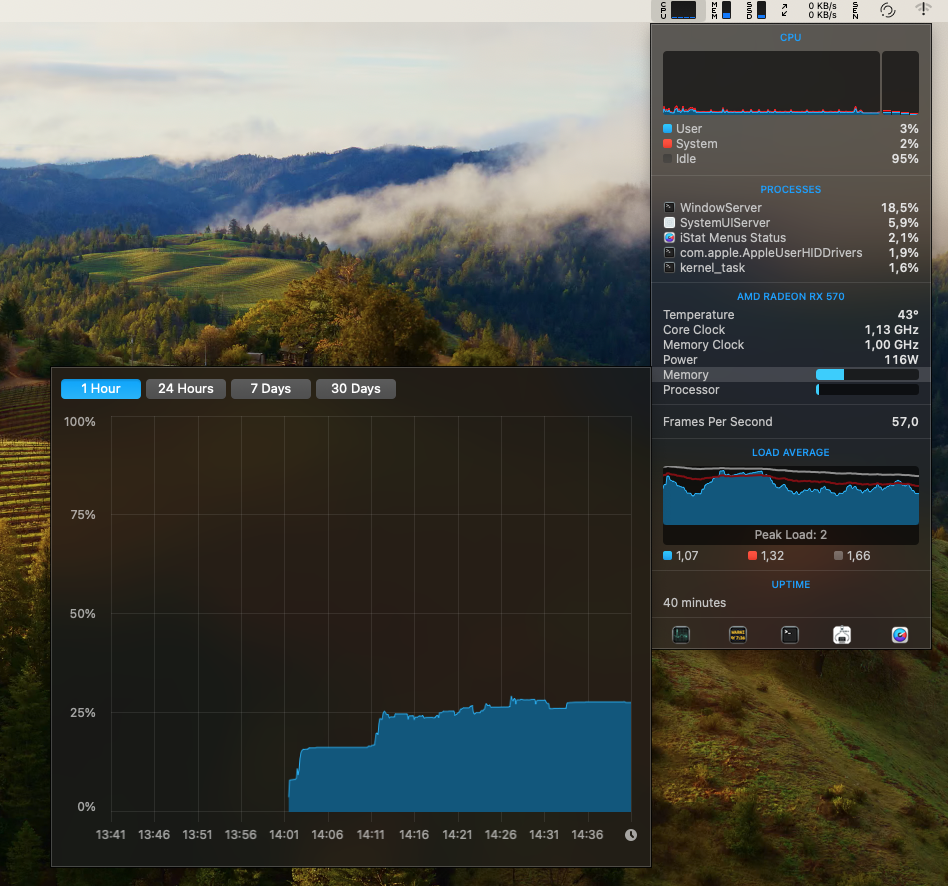Screen dimensions: 948x886
Task: Open the SSD disk menu bar item
Action: click(756, 10)
